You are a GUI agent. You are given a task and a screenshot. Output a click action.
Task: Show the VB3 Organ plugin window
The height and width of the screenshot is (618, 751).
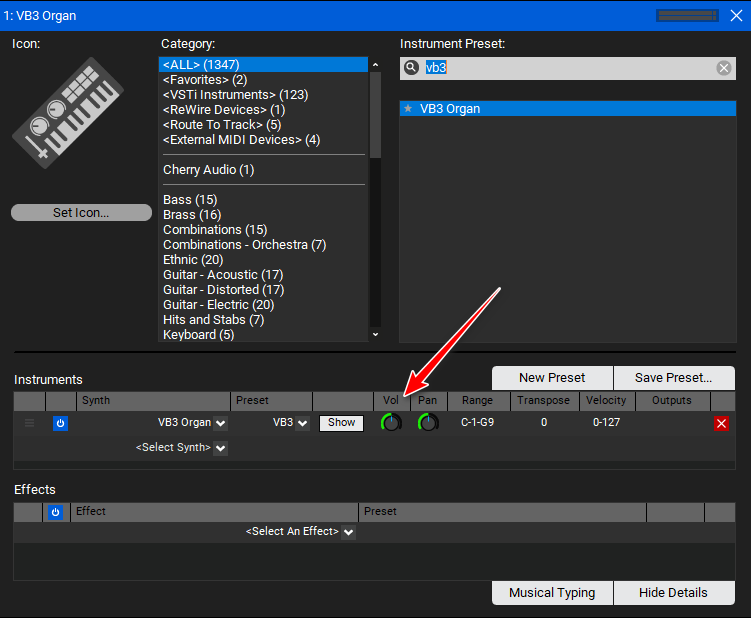click(341, 423)
